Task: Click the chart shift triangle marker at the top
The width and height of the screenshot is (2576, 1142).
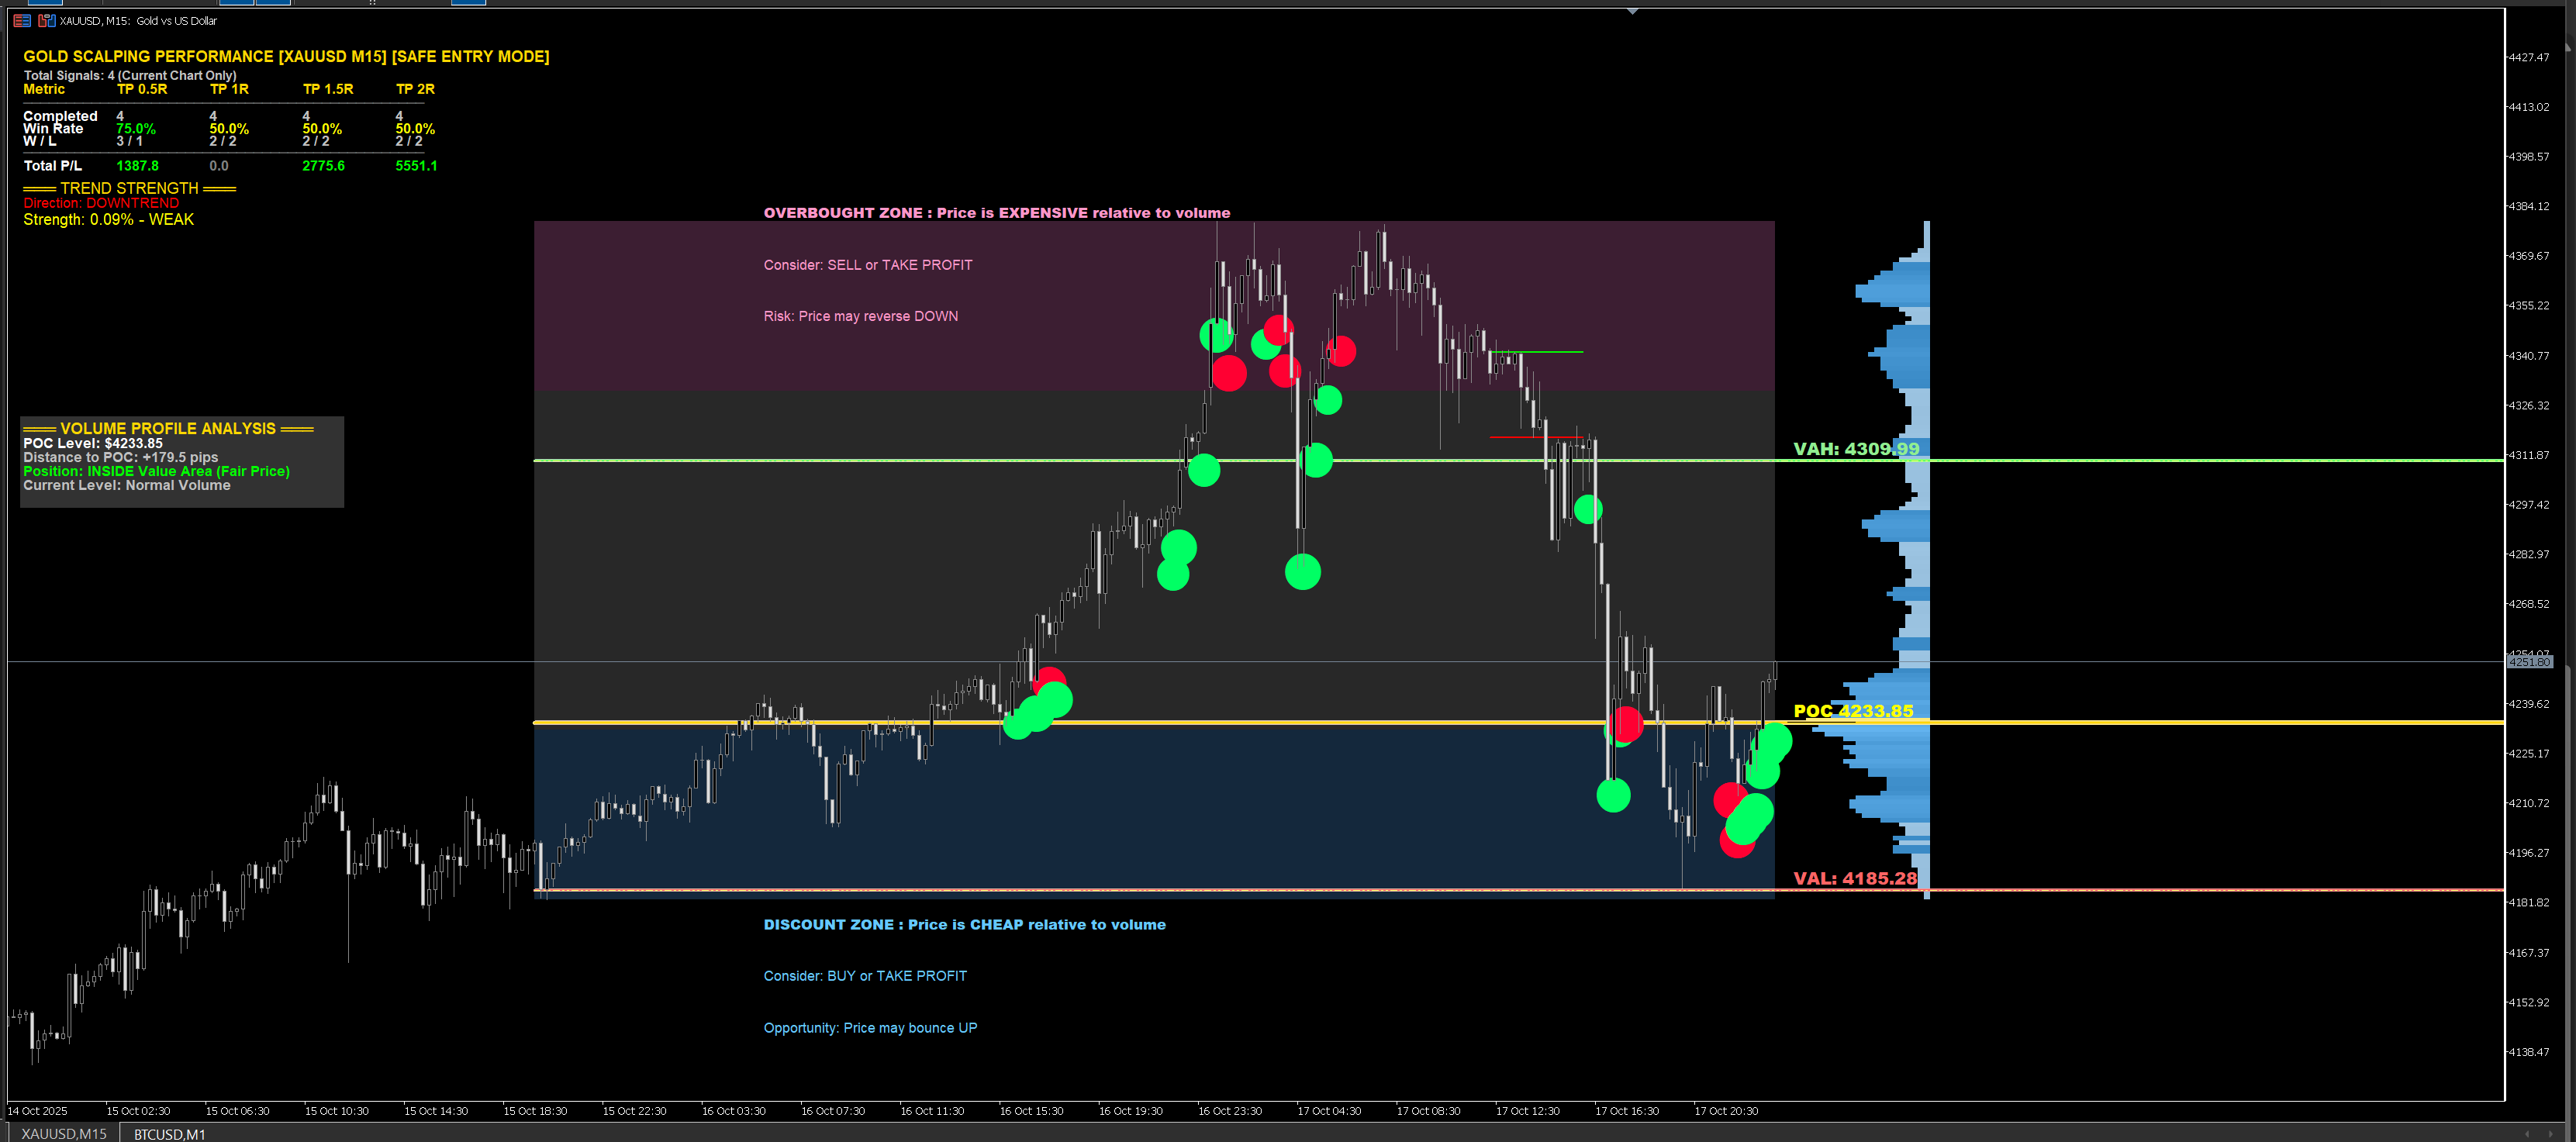Action: pyautogui.click(x=1632, y=12)
